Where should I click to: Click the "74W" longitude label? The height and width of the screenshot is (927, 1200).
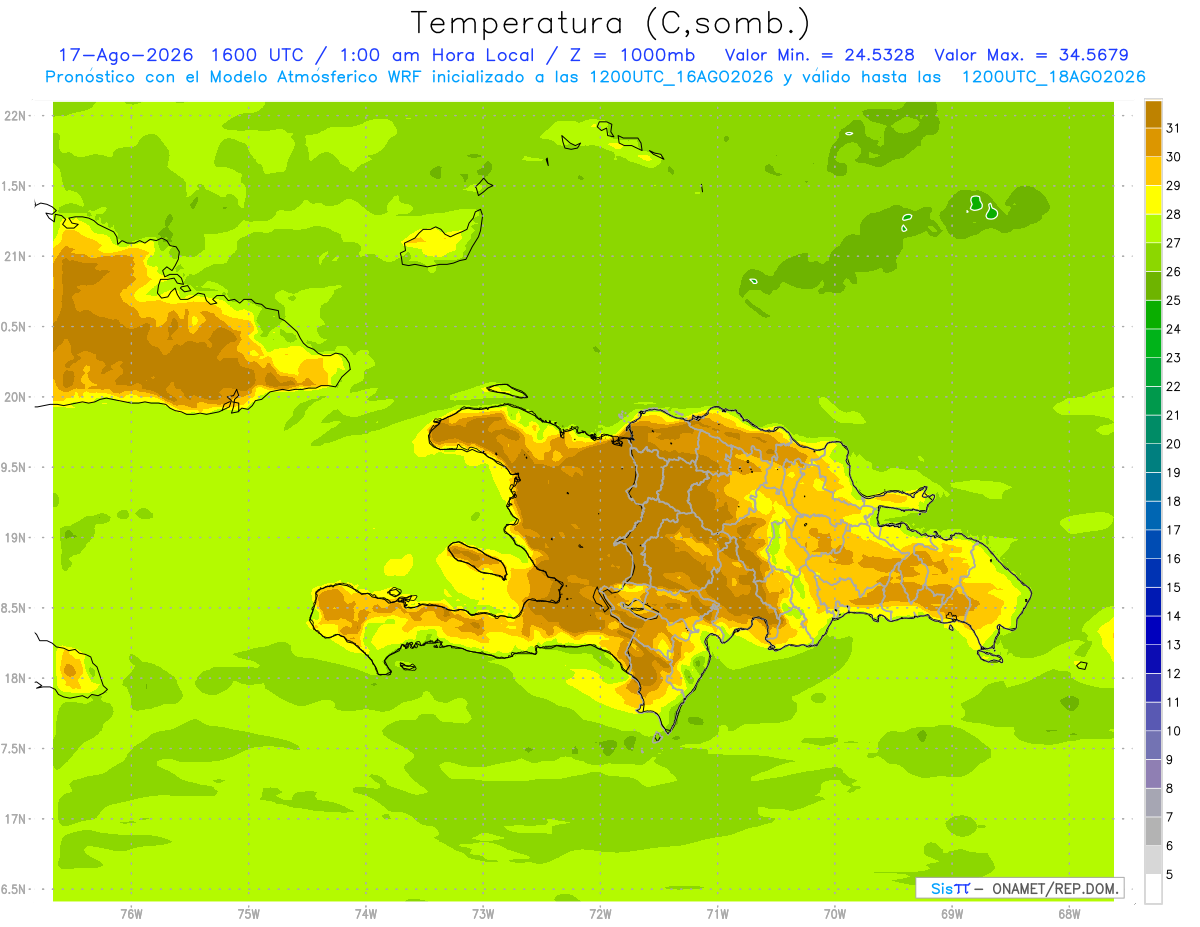pyautogui.click(x=366, y=914)
